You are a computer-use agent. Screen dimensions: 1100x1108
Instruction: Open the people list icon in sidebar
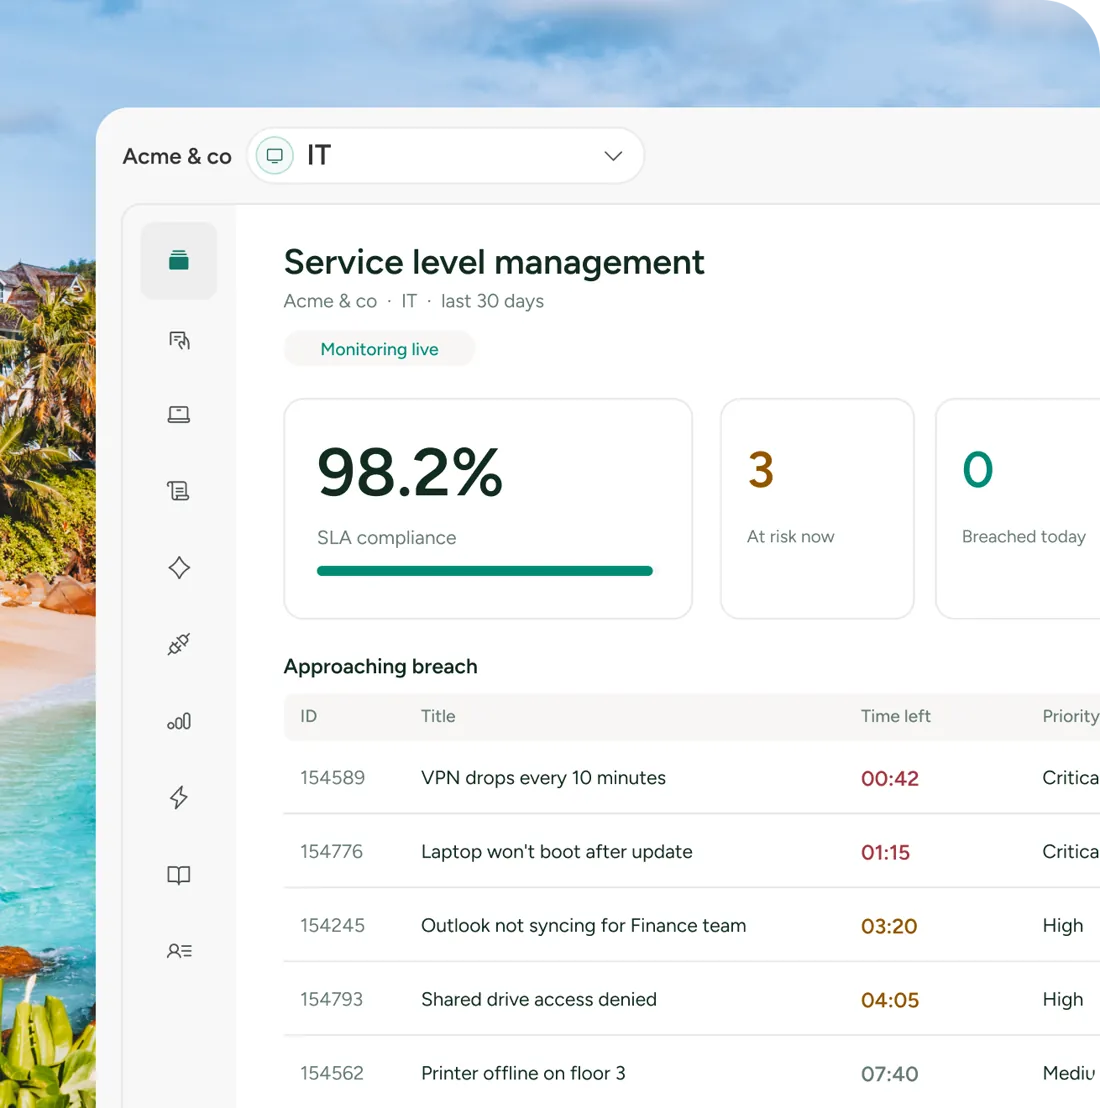coord(179,951)
